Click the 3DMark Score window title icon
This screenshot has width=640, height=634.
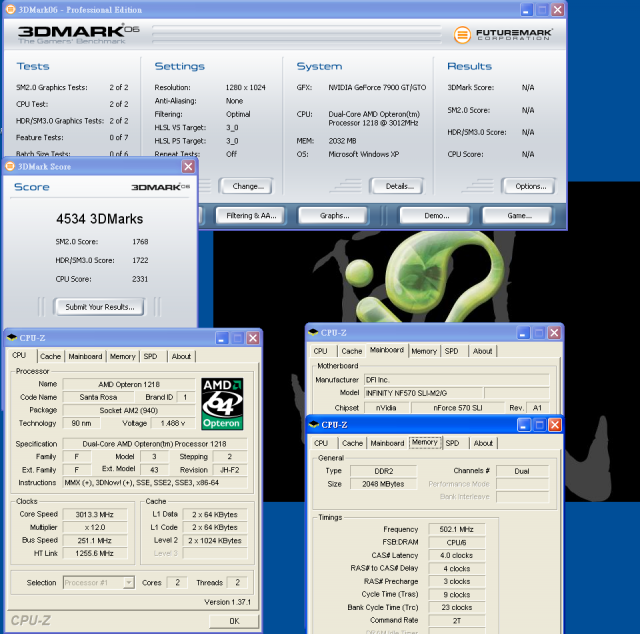click(10, 166)
